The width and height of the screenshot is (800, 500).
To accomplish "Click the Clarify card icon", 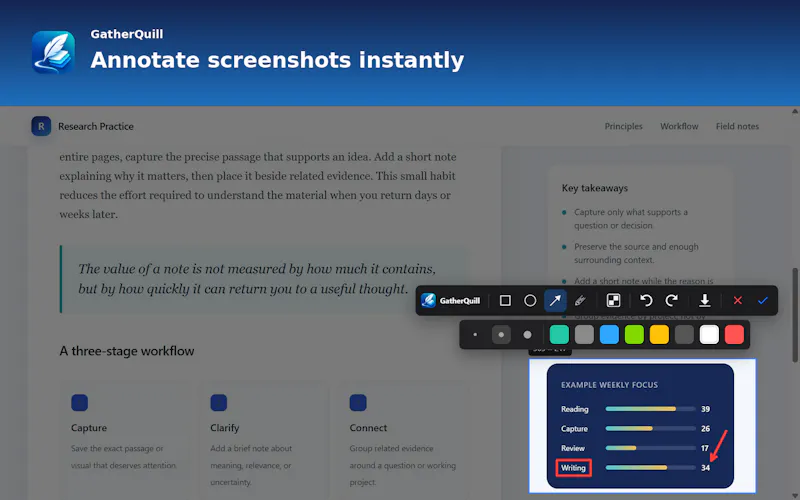I will 219,403.
